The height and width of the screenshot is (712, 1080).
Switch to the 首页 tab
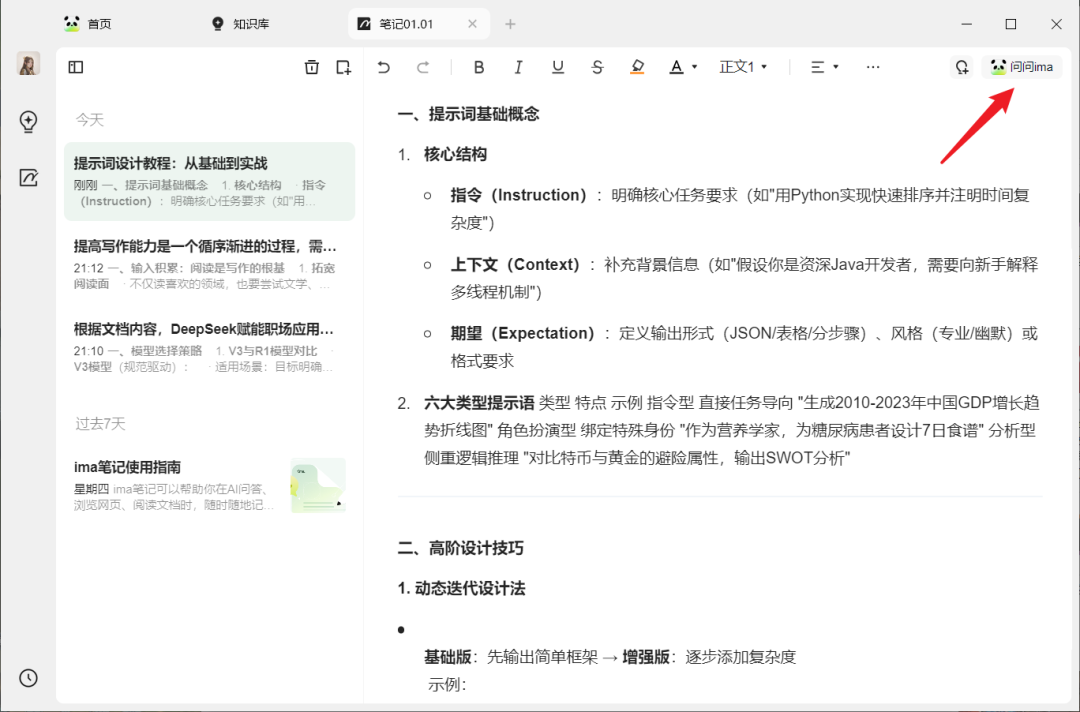88,22
